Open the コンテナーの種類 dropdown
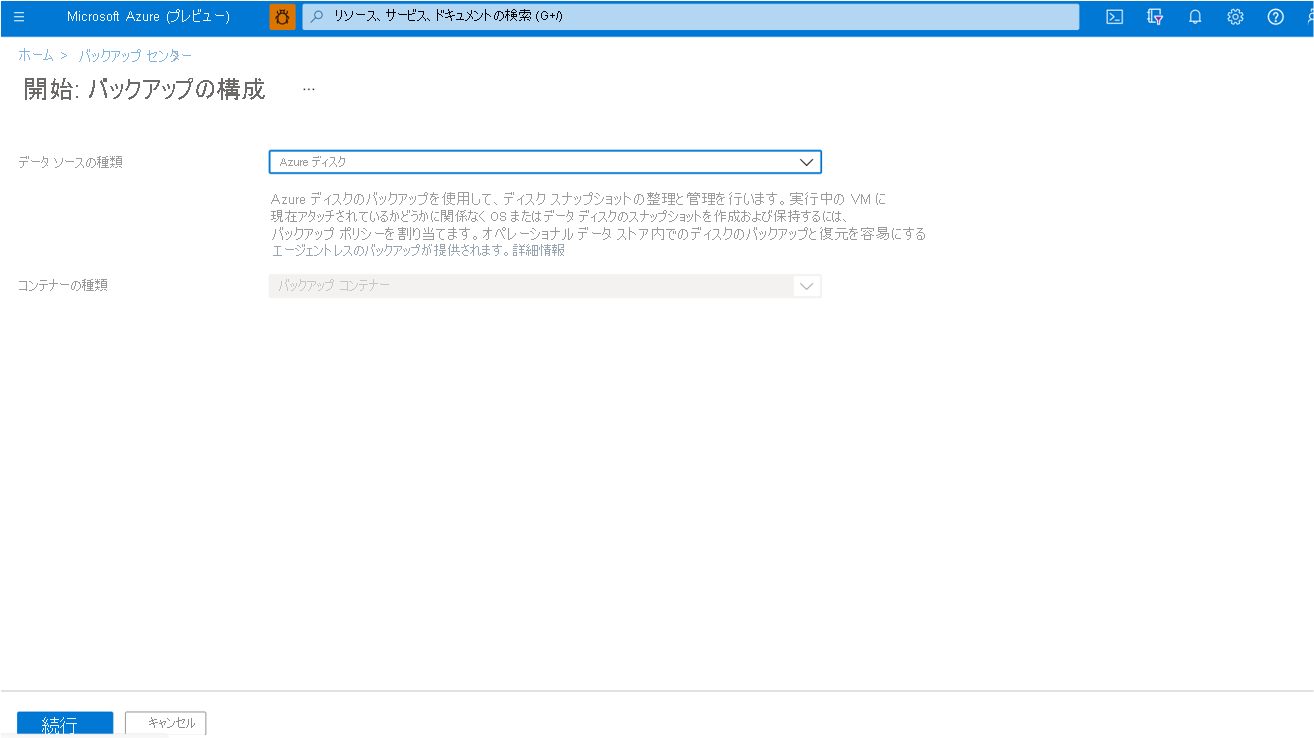The width and height of the screenshot is (1314, 738). coord(545,286)
